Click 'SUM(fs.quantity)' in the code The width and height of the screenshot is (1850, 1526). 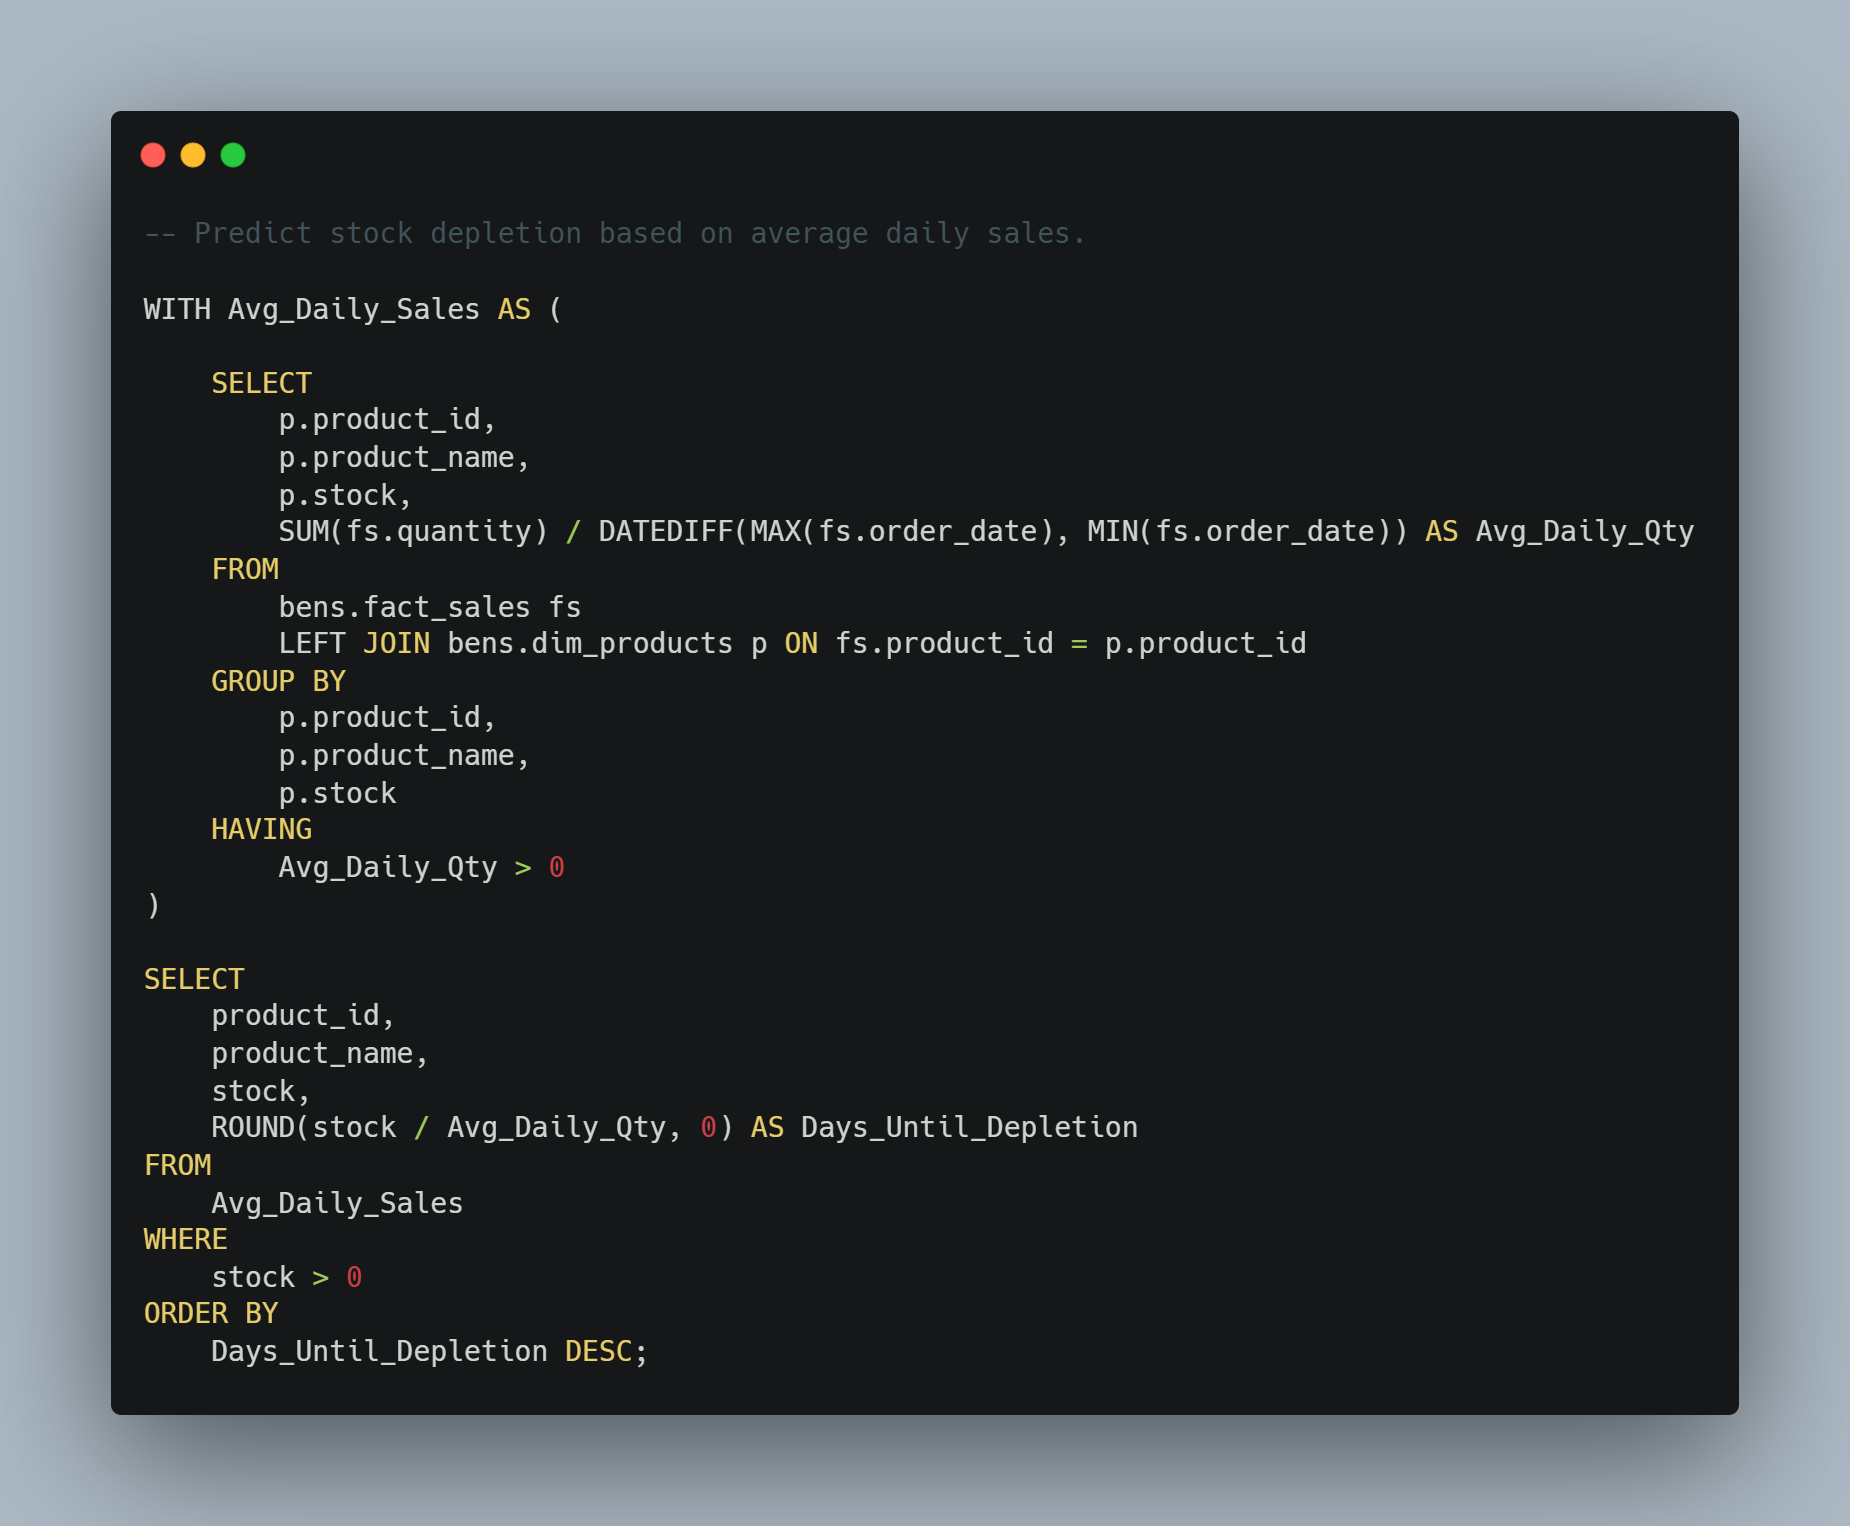(413, 531)
